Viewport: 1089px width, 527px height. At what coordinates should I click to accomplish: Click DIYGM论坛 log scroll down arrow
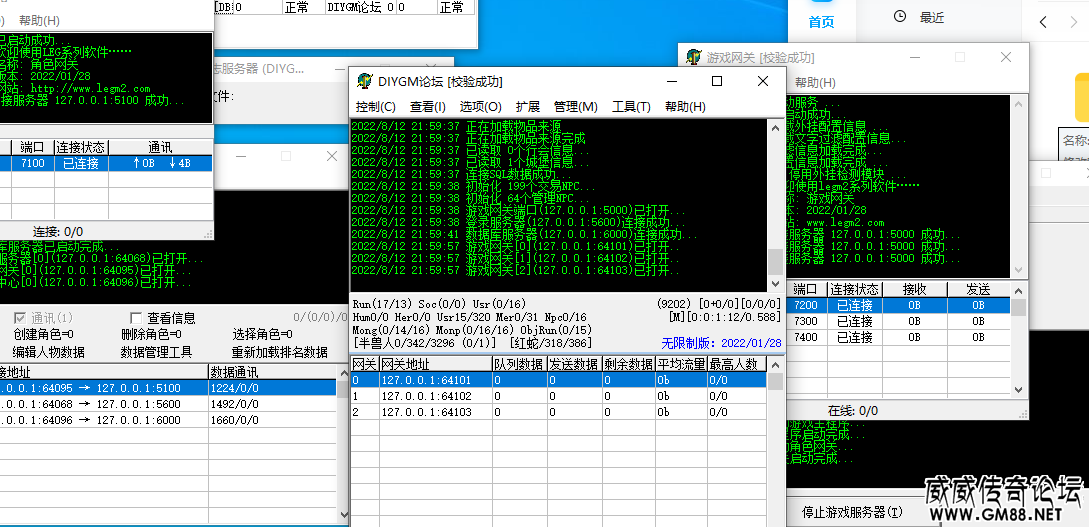coord(776,284)
